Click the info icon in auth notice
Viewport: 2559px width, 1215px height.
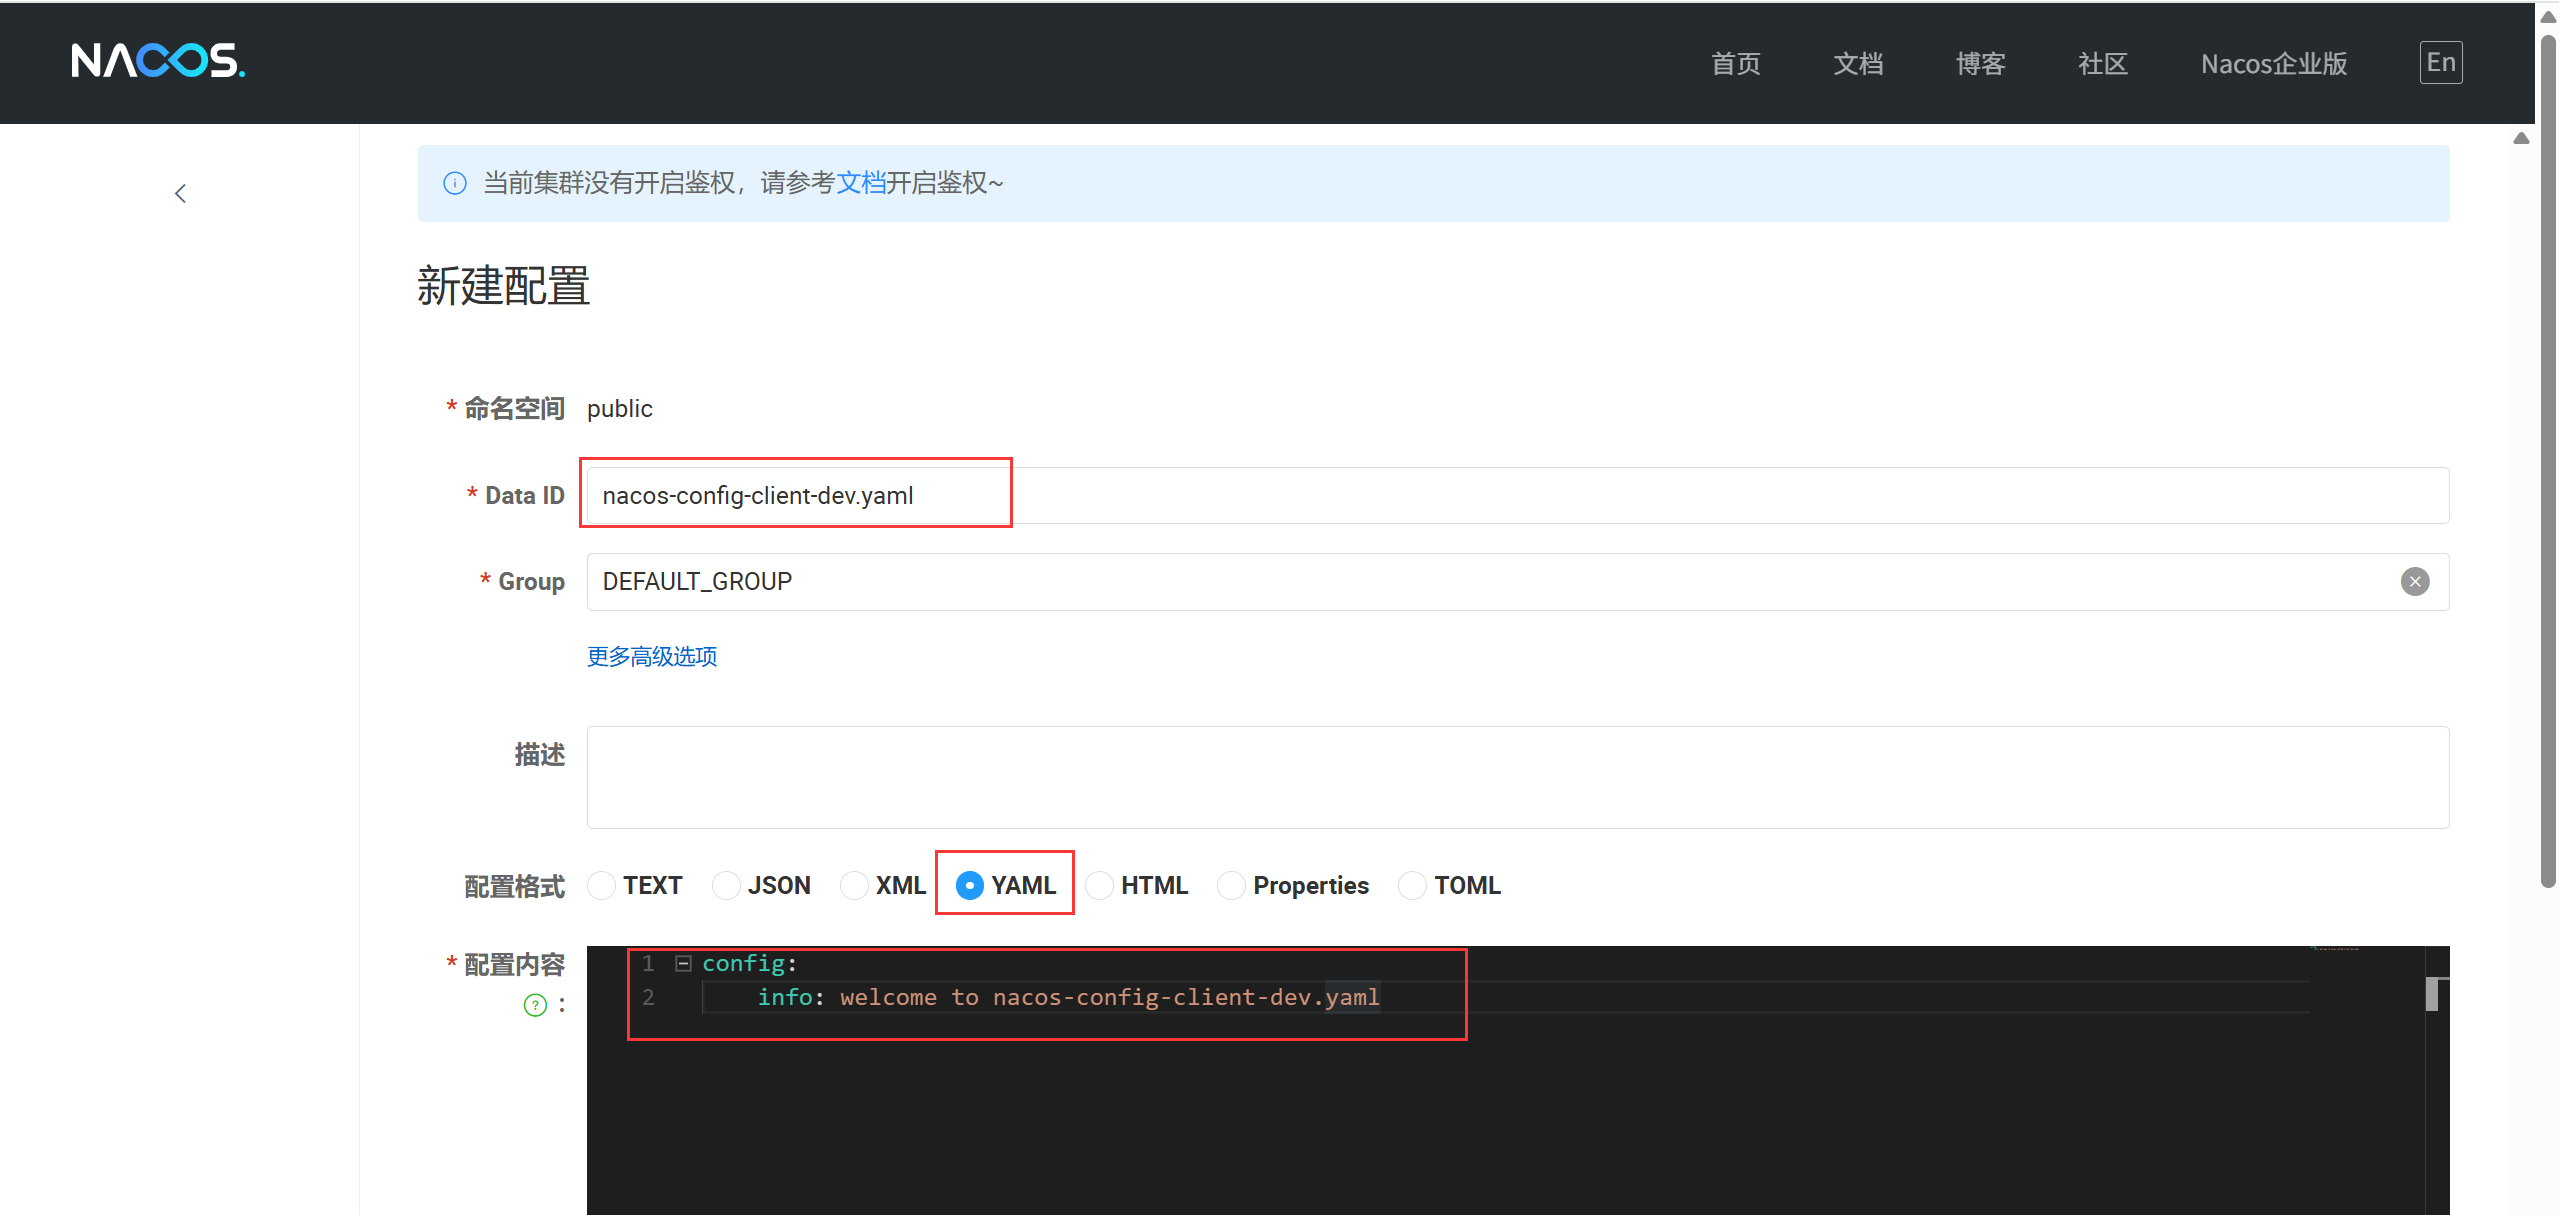coord(455,183)
